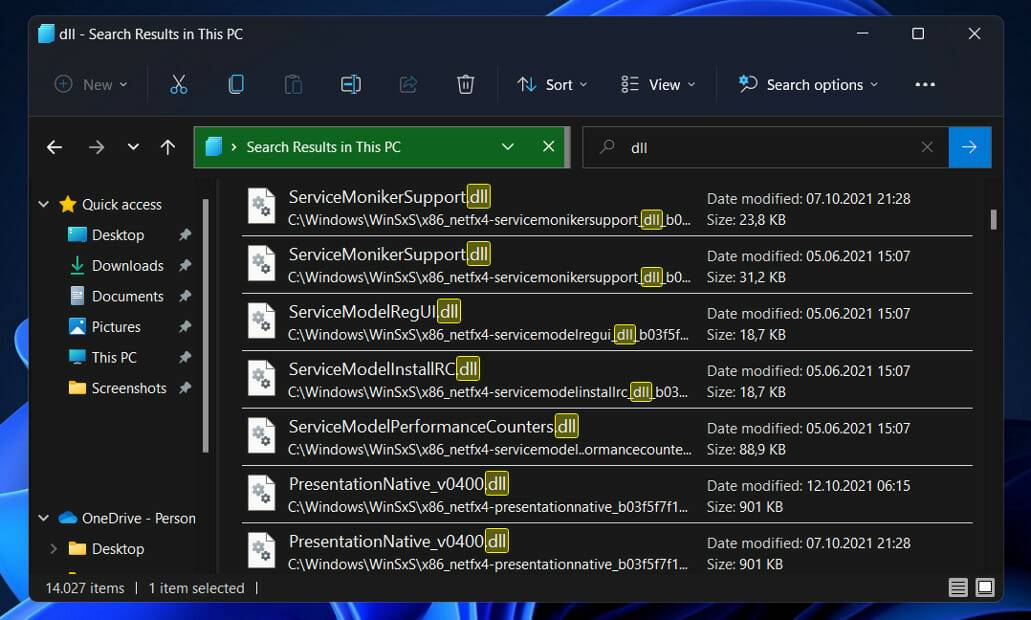Go up one folder level arrow
Screen dimensions: 1031x620
[x=168, y=147]
